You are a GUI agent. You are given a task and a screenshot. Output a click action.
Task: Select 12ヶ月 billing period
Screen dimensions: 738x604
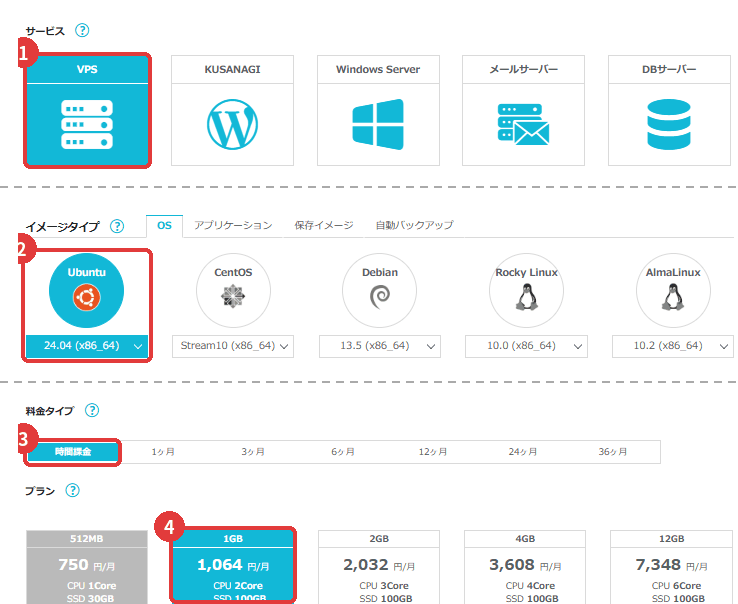pos(433,452)
